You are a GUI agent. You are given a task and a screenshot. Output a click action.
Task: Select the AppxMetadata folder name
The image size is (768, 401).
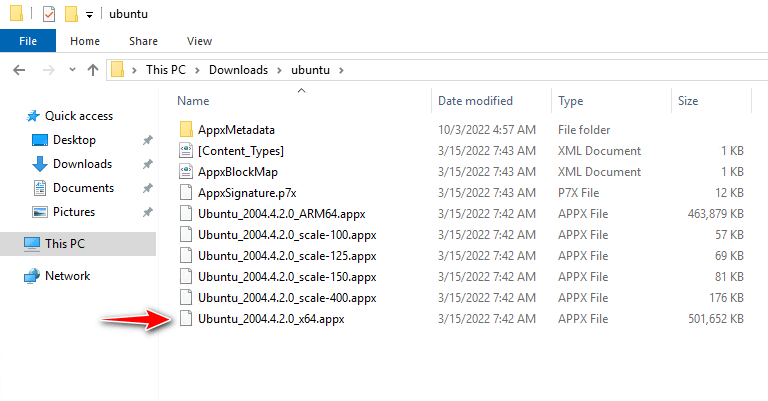[236, 130]
